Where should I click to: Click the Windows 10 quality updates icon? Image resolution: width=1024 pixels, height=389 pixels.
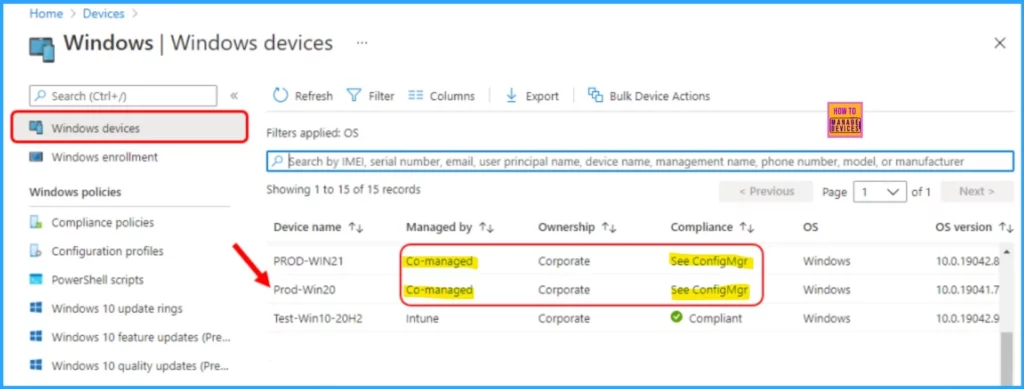point(37,366)
